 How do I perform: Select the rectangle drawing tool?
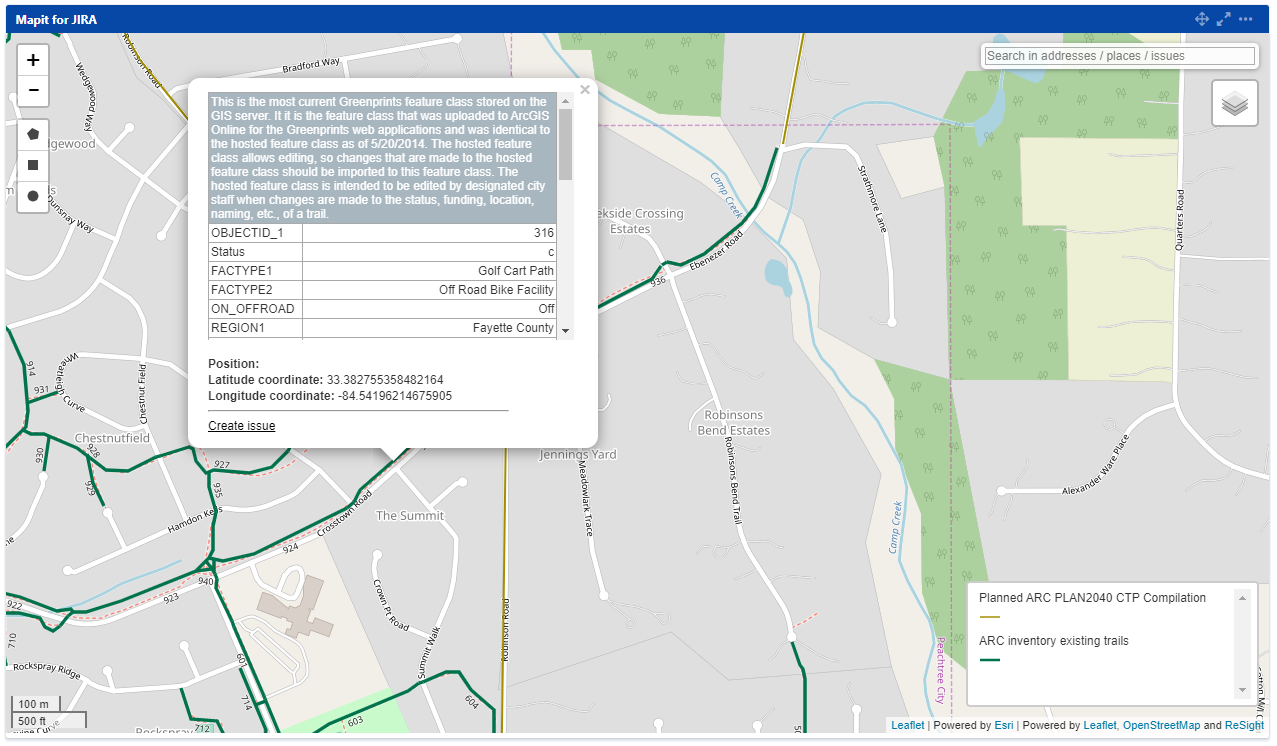point(32,164)
